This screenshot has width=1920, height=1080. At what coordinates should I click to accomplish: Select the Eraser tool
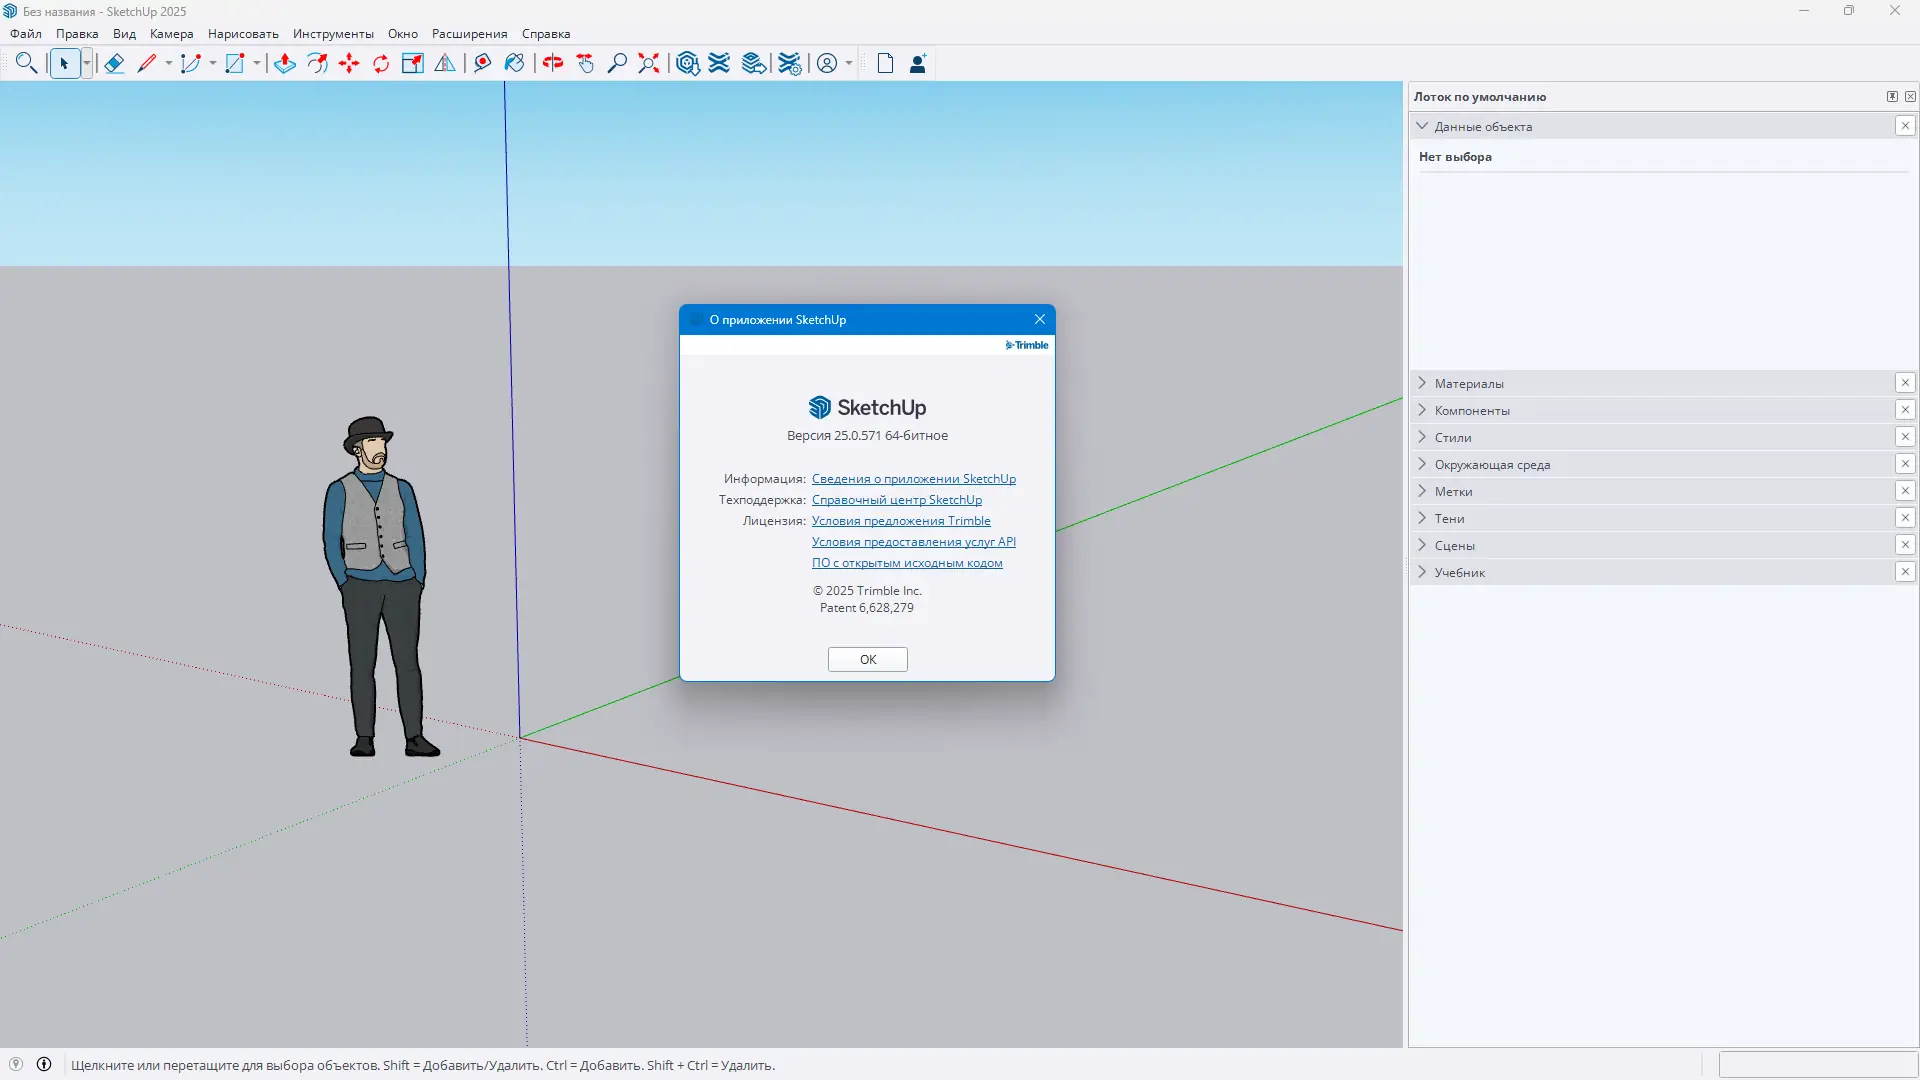pyautogui.click(x=114, y=64)
